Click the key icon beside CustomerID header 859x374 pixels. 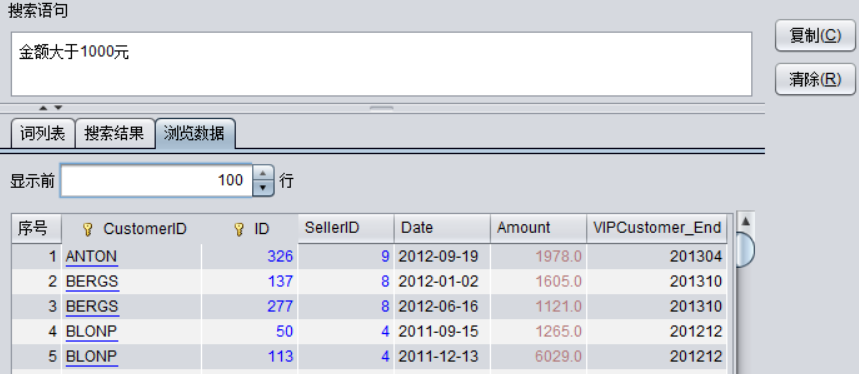pyautogui.click(x=87, y=229)
